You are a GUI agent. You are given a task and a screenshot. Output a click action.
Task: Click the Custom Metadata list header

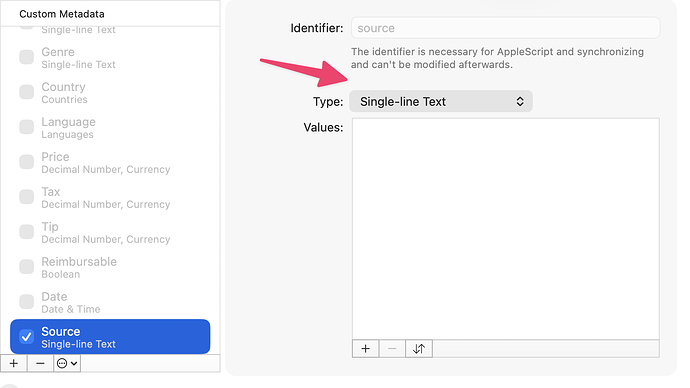tap(110, 14)
